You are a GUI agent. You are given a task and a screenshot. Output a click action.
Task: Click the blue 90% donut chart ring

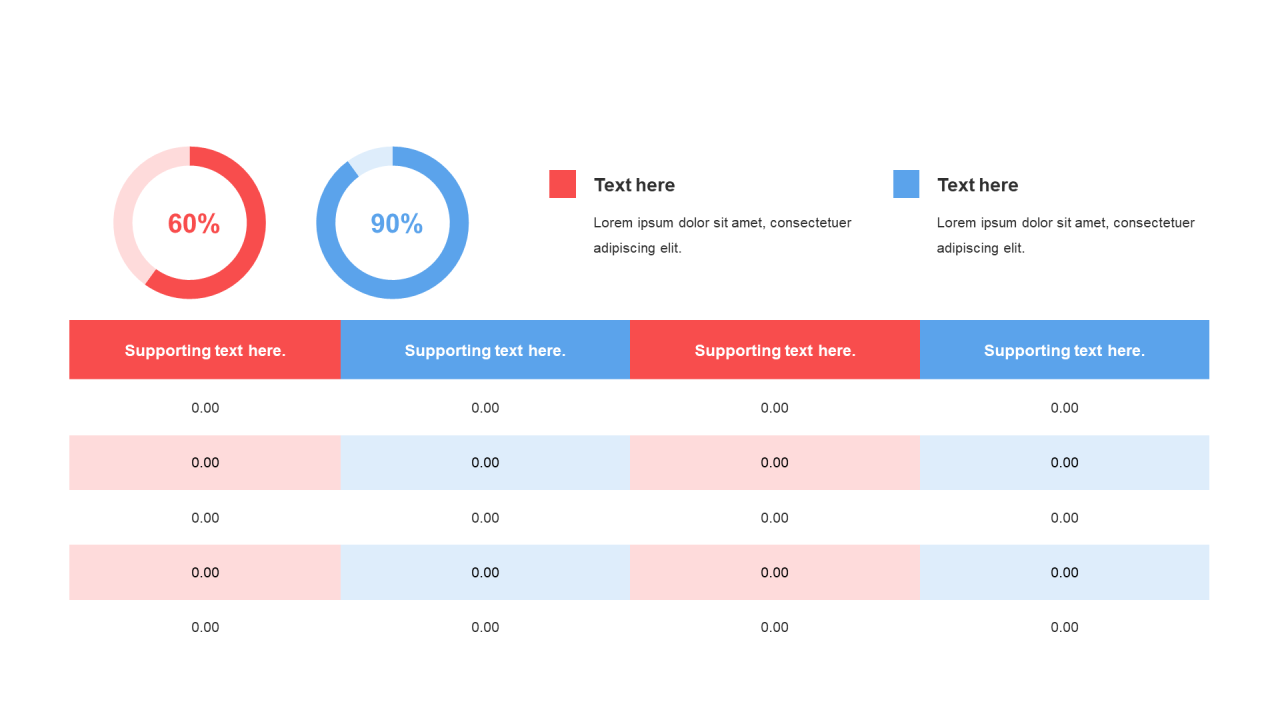[458, 222]
